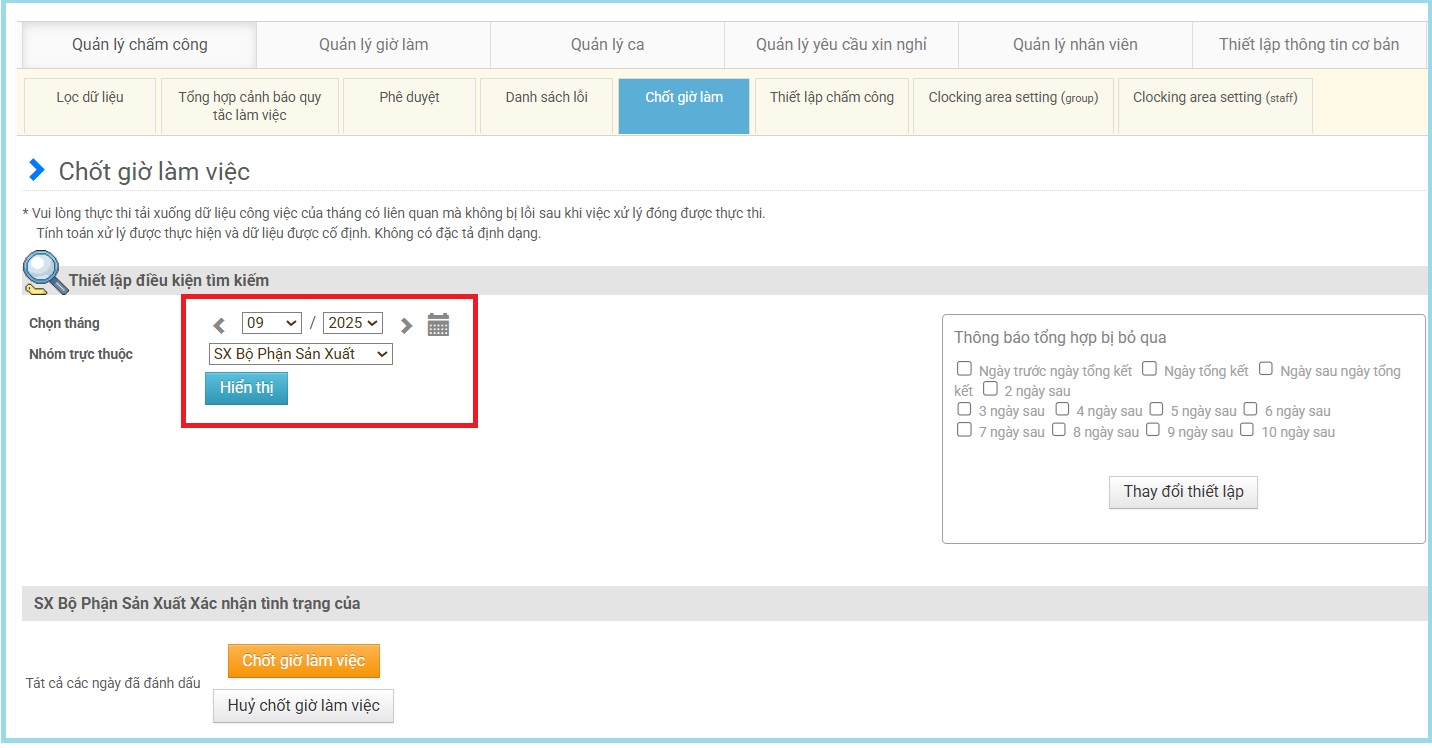Open the 'Phê duyệt' sub-tab
This screenshot has width=1432, height=748.
(x=409, y=97)
